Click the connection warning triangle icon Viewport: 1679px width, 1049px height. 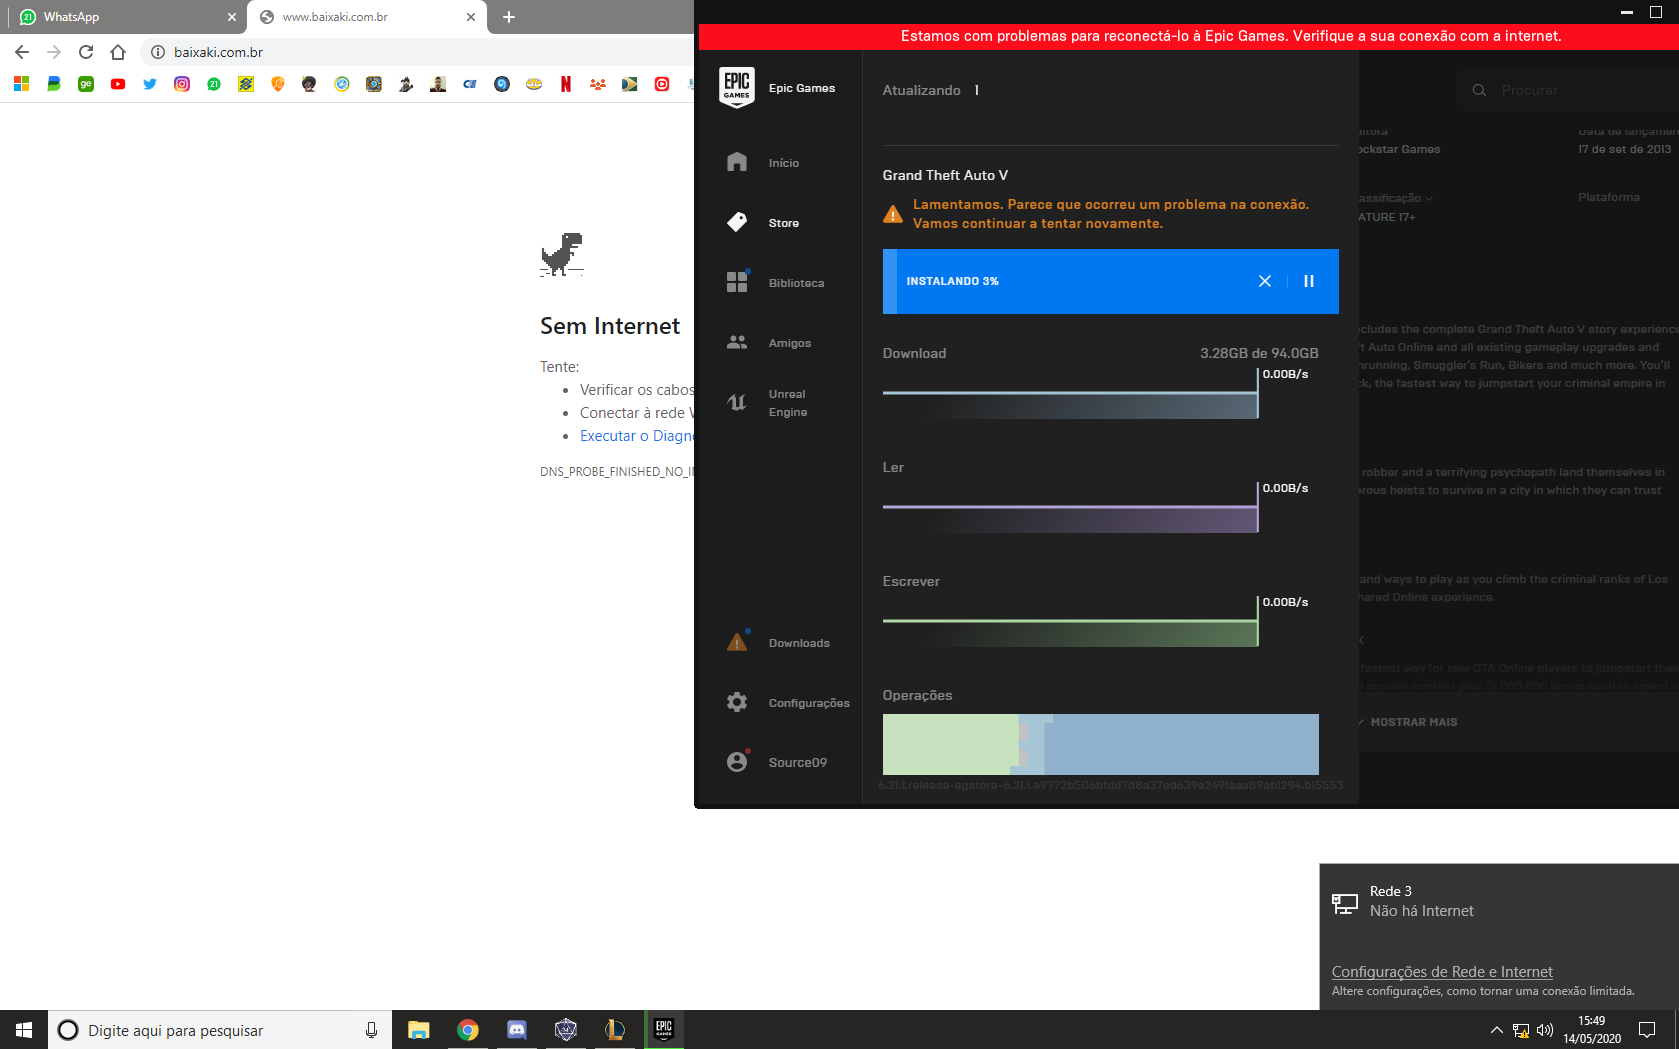coord(893,214)
